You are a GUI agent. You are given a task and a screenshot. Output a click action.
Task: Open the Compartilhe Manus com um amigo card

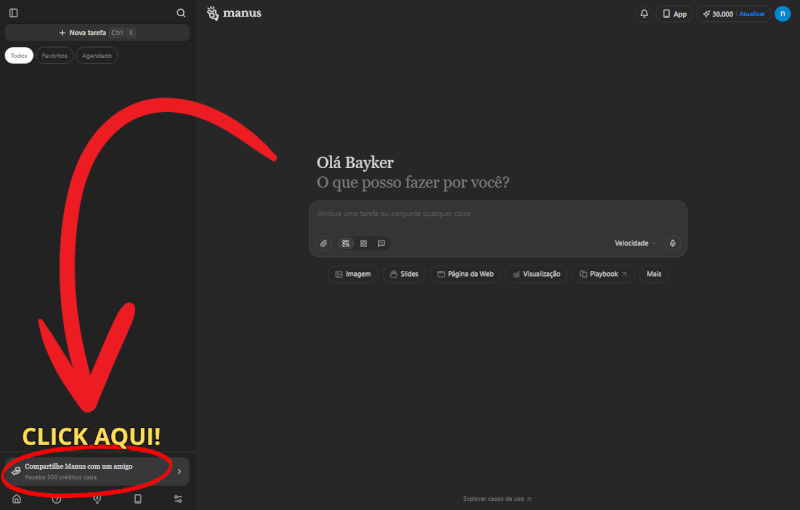coord(97,472)
